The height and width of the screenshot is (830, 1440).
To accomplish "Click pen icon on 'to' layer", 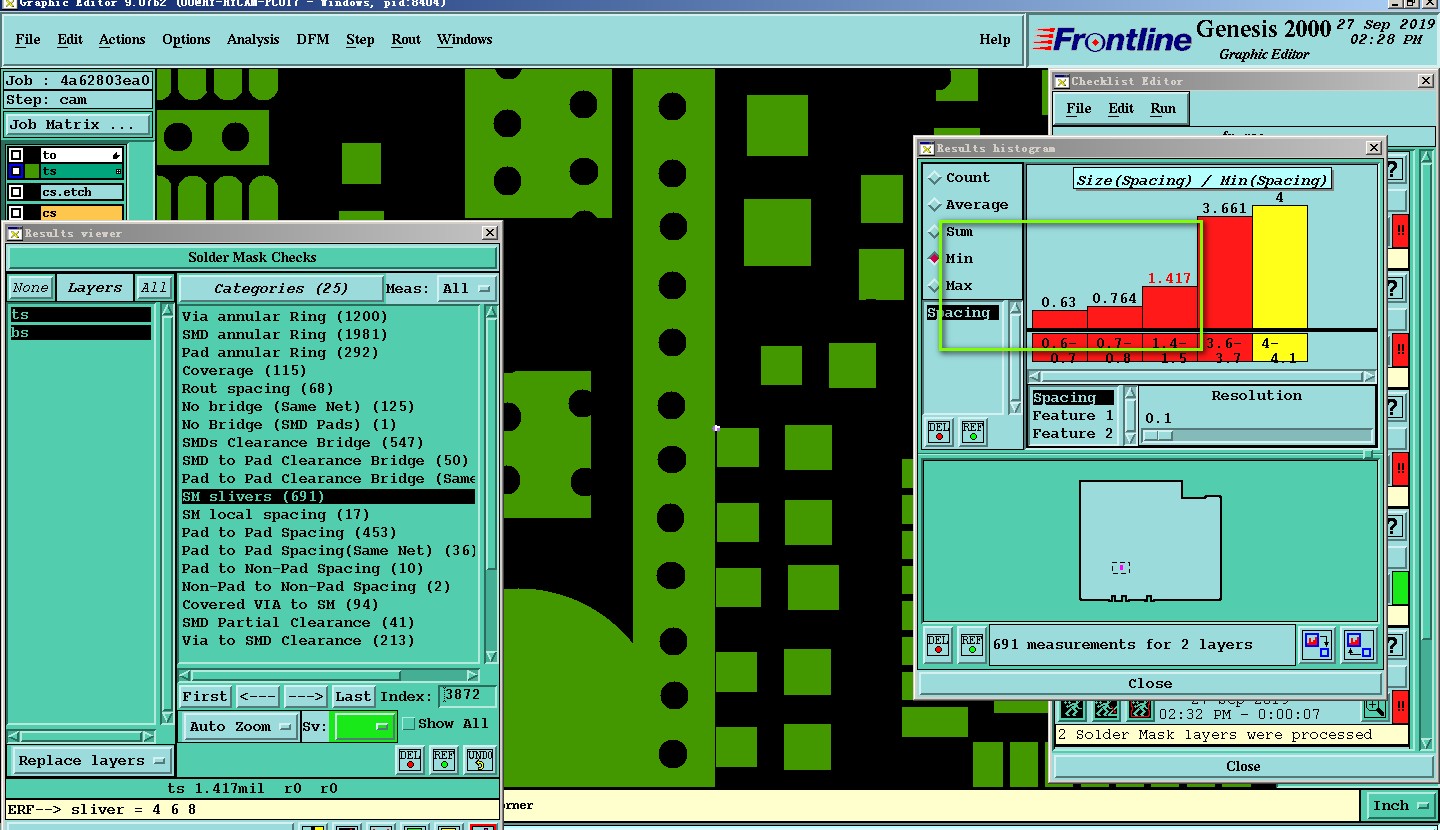I will pyautogui.click(x=117, y=155).
